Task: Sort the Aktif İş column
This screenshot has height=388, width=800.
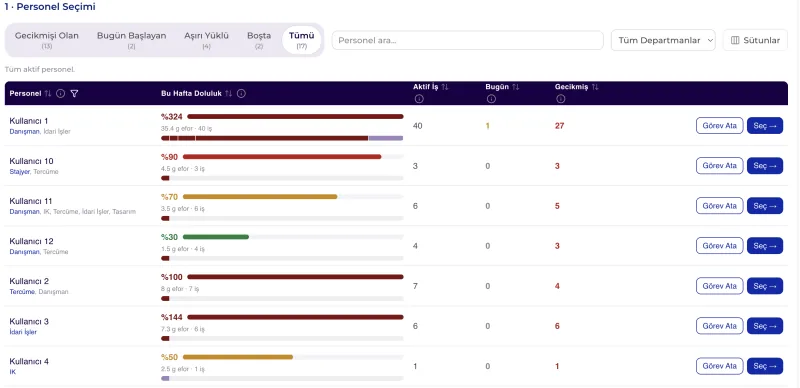Action: pyautogui.click(x=445, y=87)
